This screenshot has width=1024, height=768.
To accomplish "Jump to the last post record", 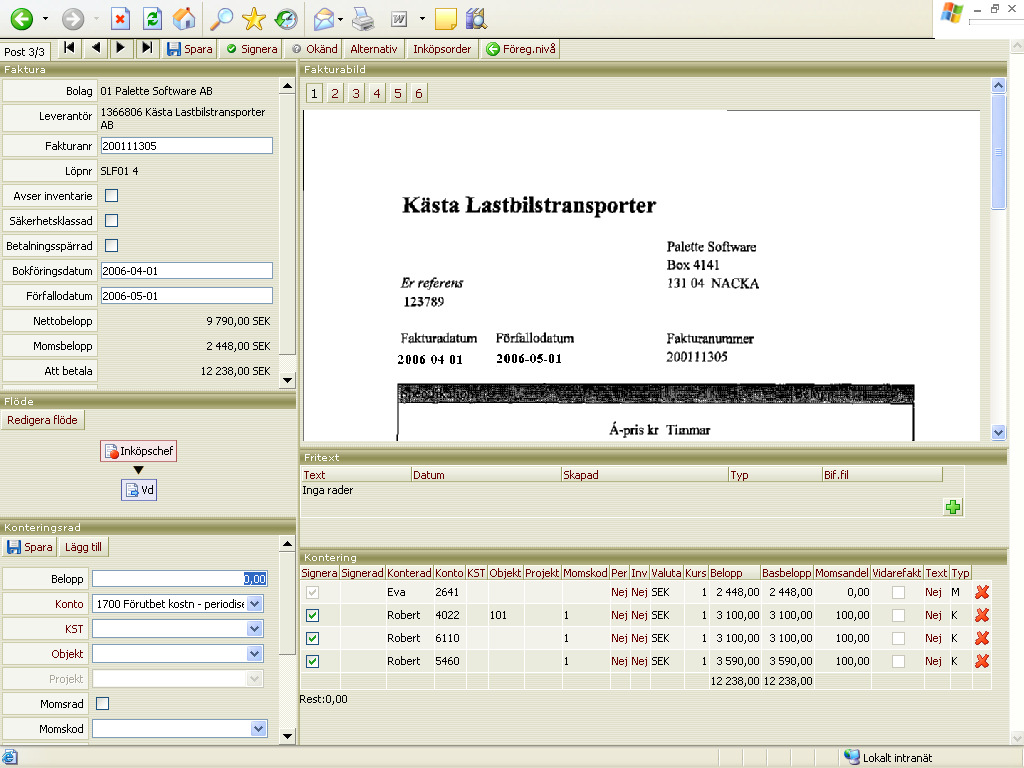I will (x=147, y=48).
